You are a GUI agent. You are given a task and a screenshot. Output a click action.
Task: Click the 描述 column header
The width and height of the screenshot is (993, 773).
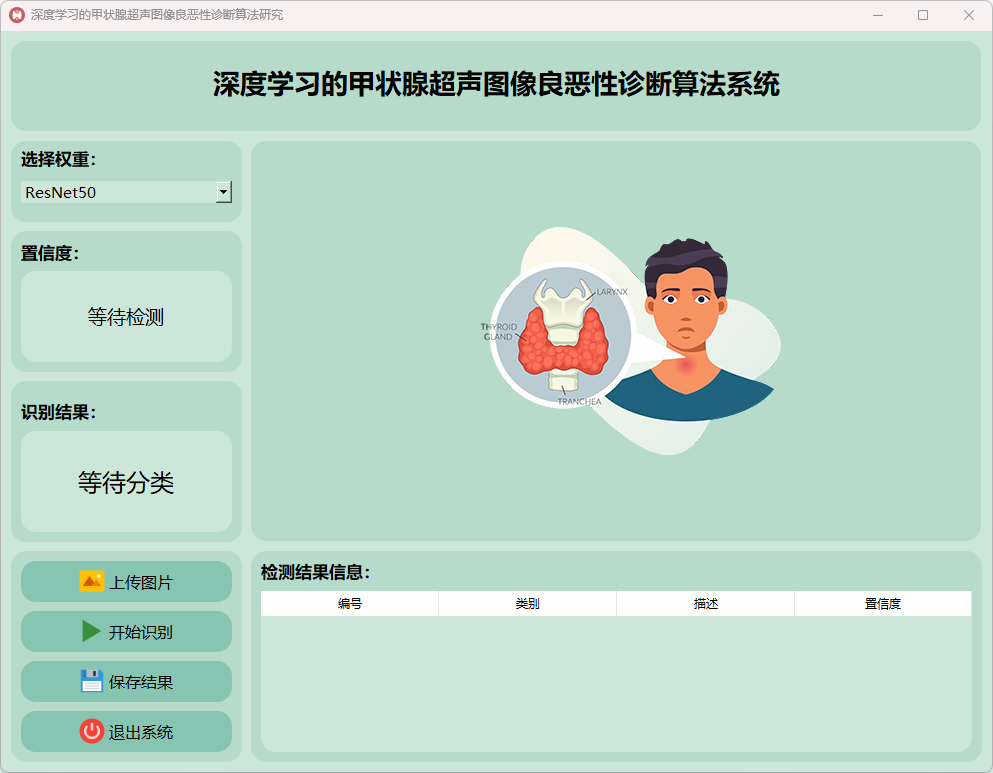[705, 604]
